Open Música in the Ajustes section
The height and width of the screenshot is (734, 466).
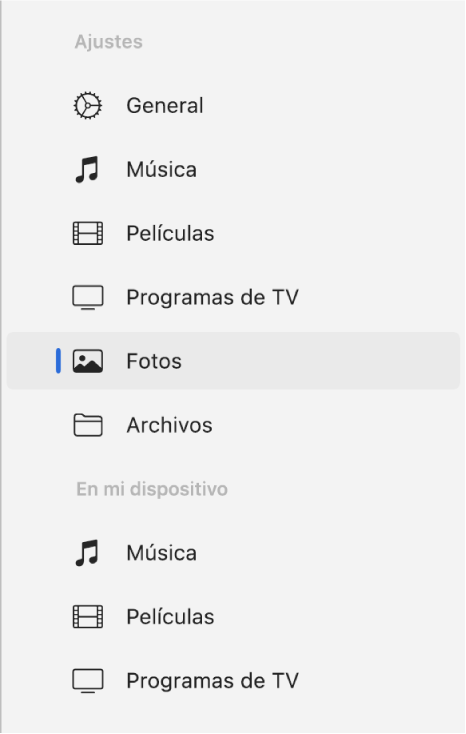(233, 169)
